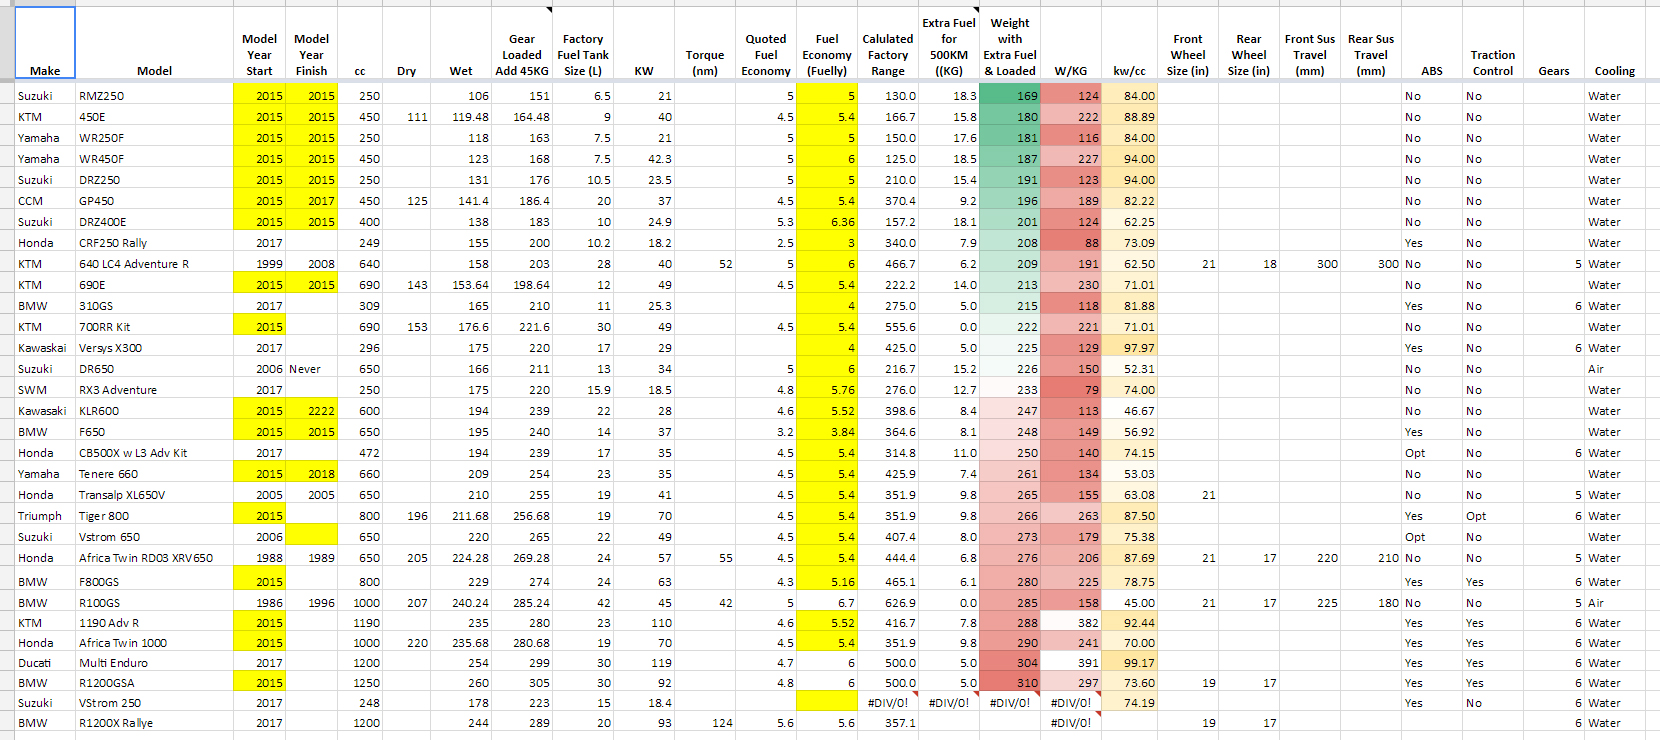Select the RMZ250 model cell
Viewport: 1660px width, 740px height.
click(x=154, y=96)
